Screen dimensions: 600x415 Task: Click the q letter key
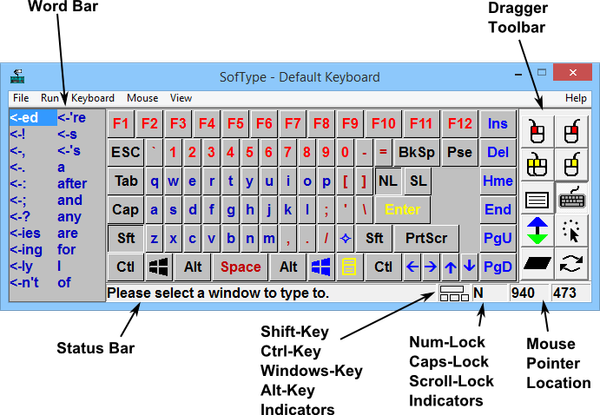click(154, 181)
